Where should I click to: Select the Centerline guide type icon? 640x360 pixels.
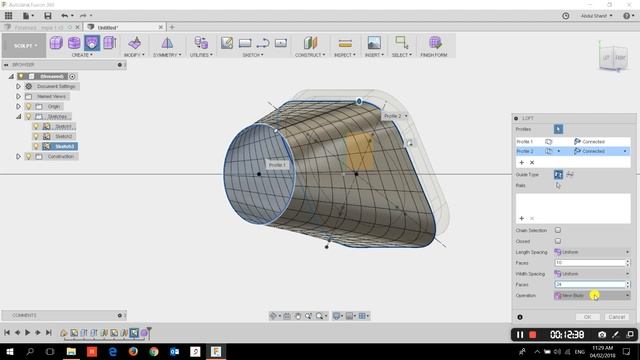coord(570,175)
